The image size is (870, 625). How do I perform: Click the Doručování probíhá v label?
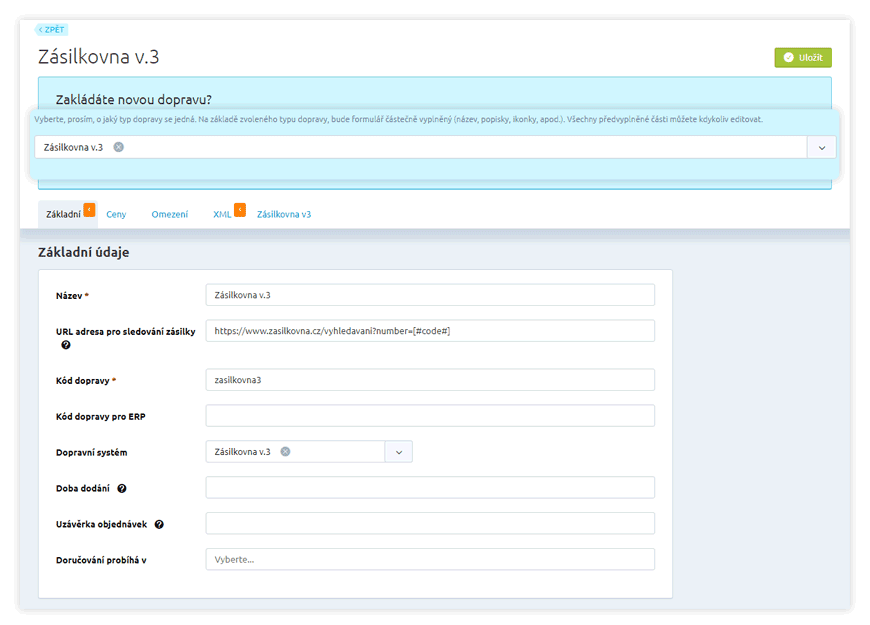click(x=101, y=560)
